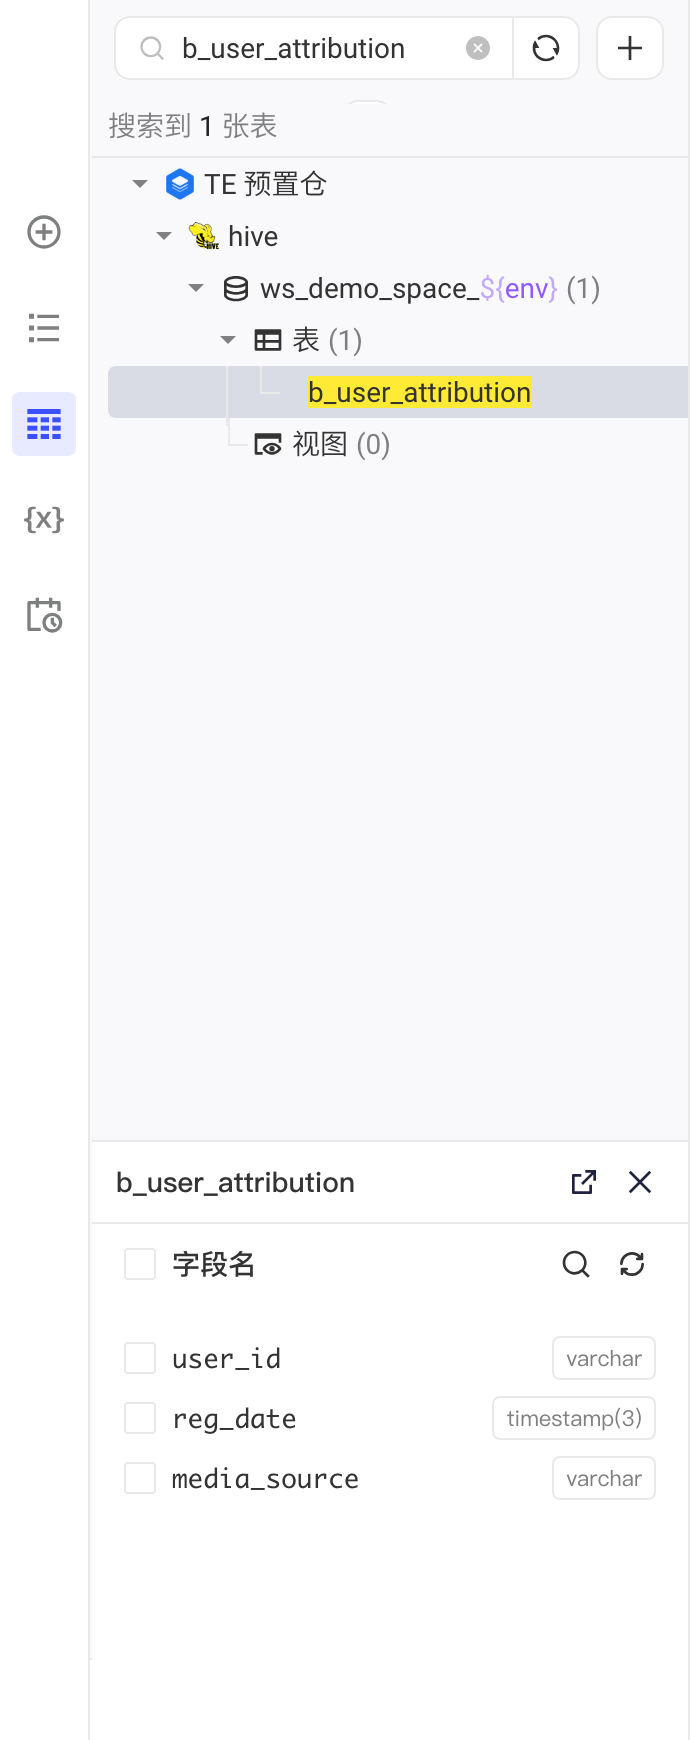The height and width of the screenshot is (1740, 690).
Task: Open the schedule calendar sidebar icon
Action: (x=44, y=615)
